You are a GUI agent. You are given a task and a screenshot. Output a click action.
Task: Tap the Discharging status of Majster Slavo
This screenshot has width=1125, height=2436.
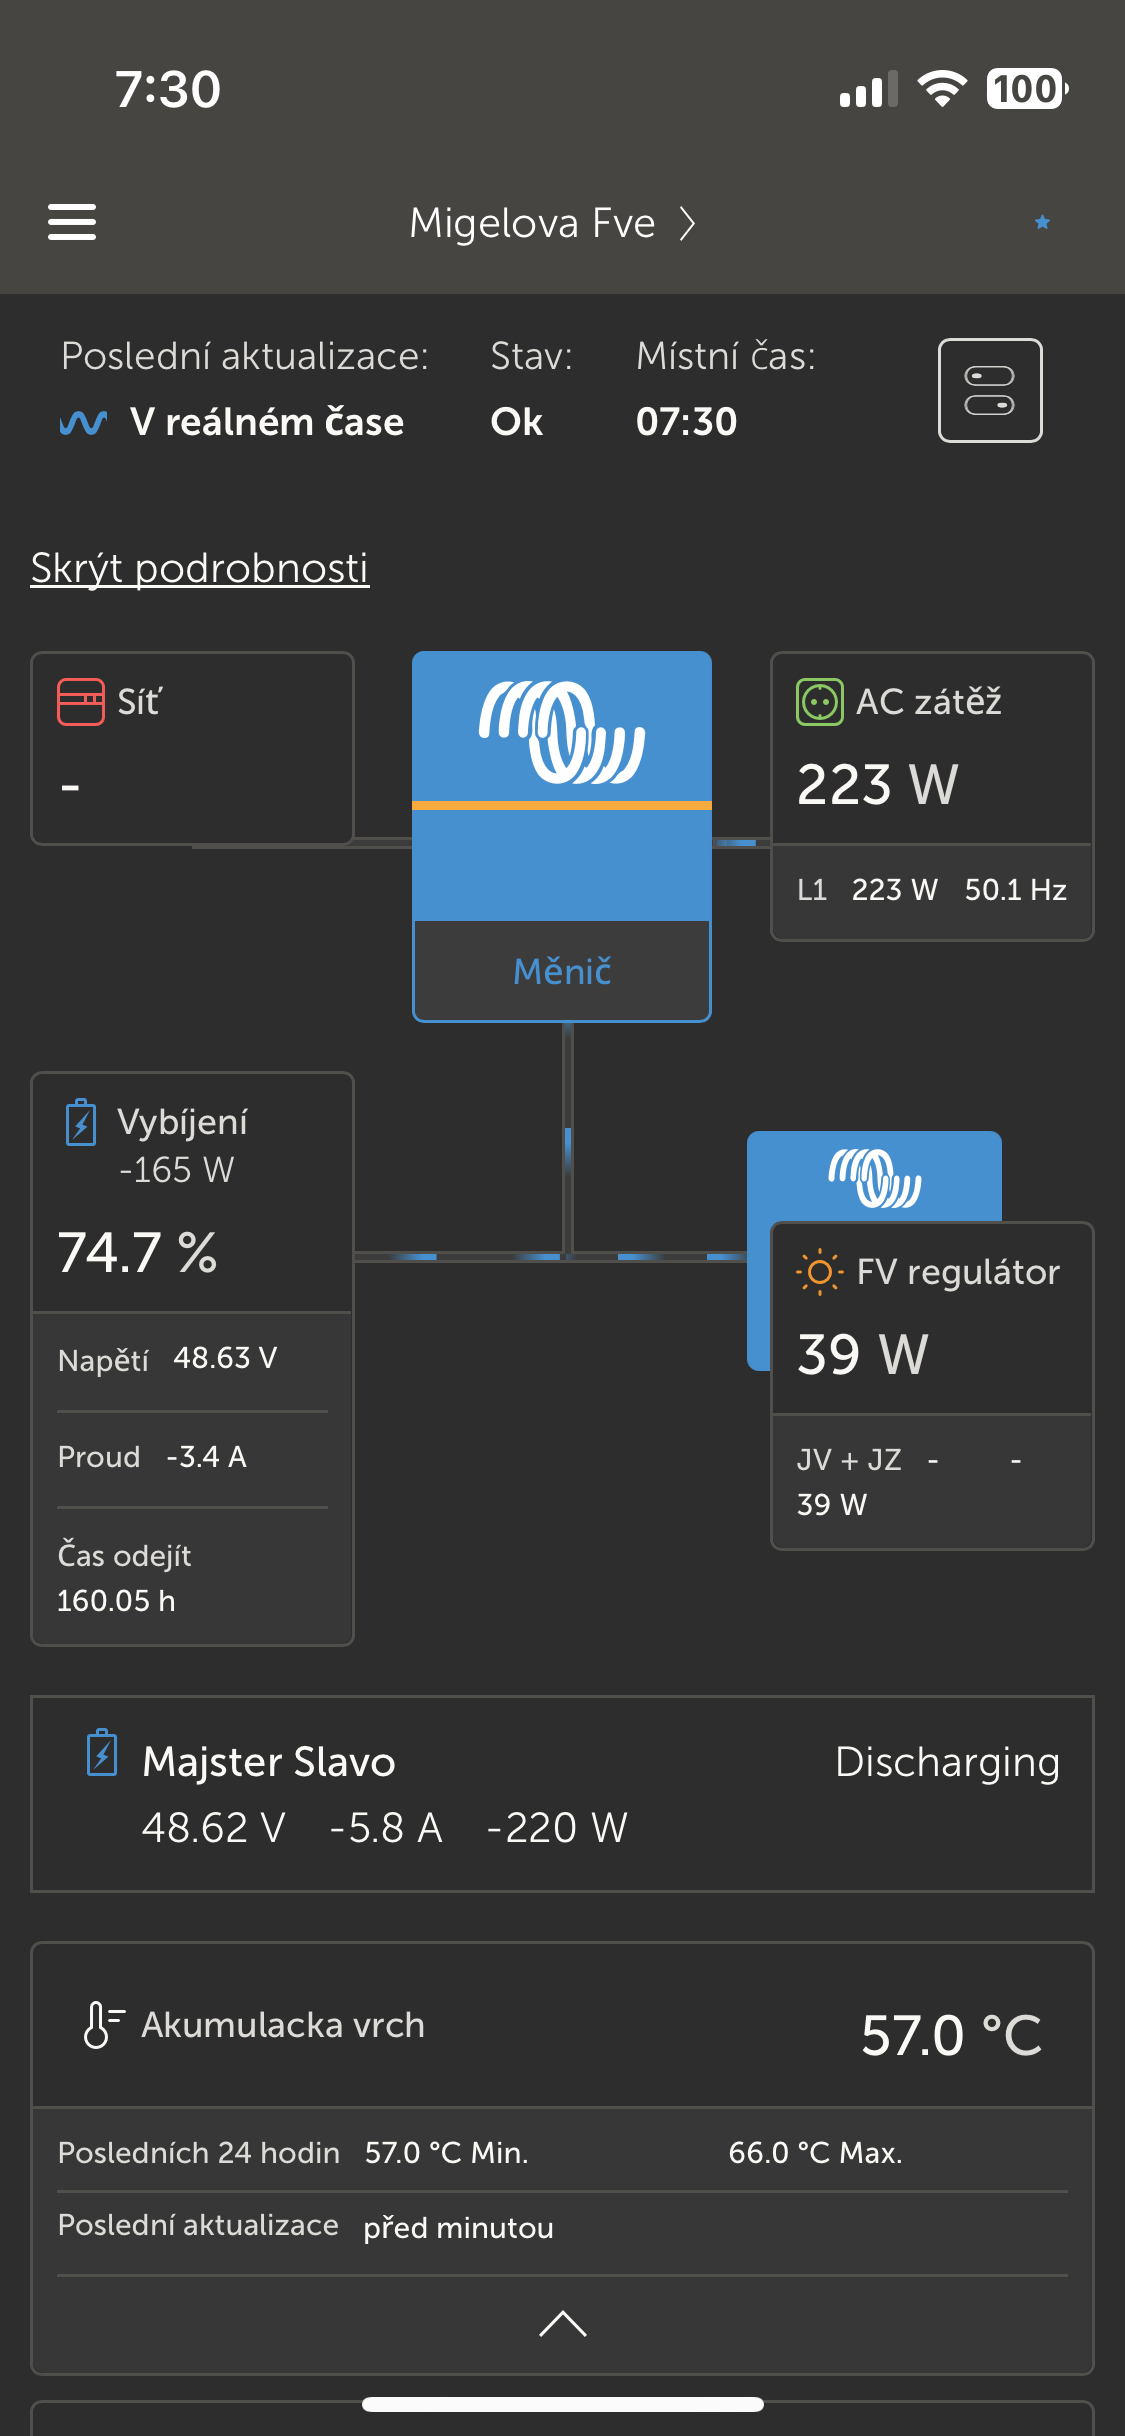click(x=946, y=1762)
